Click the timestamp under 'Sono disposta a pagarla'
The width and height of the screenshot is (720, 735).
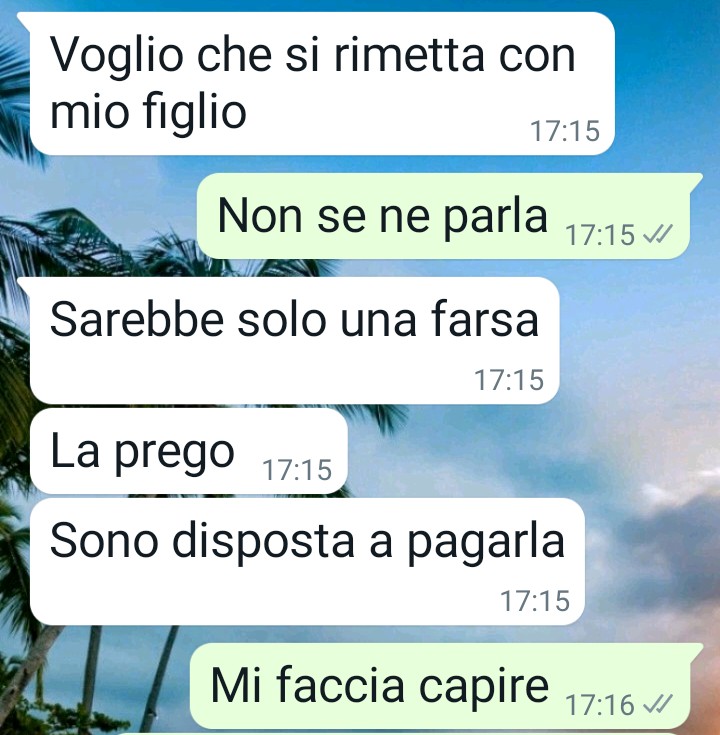click(x=535, y=601)
